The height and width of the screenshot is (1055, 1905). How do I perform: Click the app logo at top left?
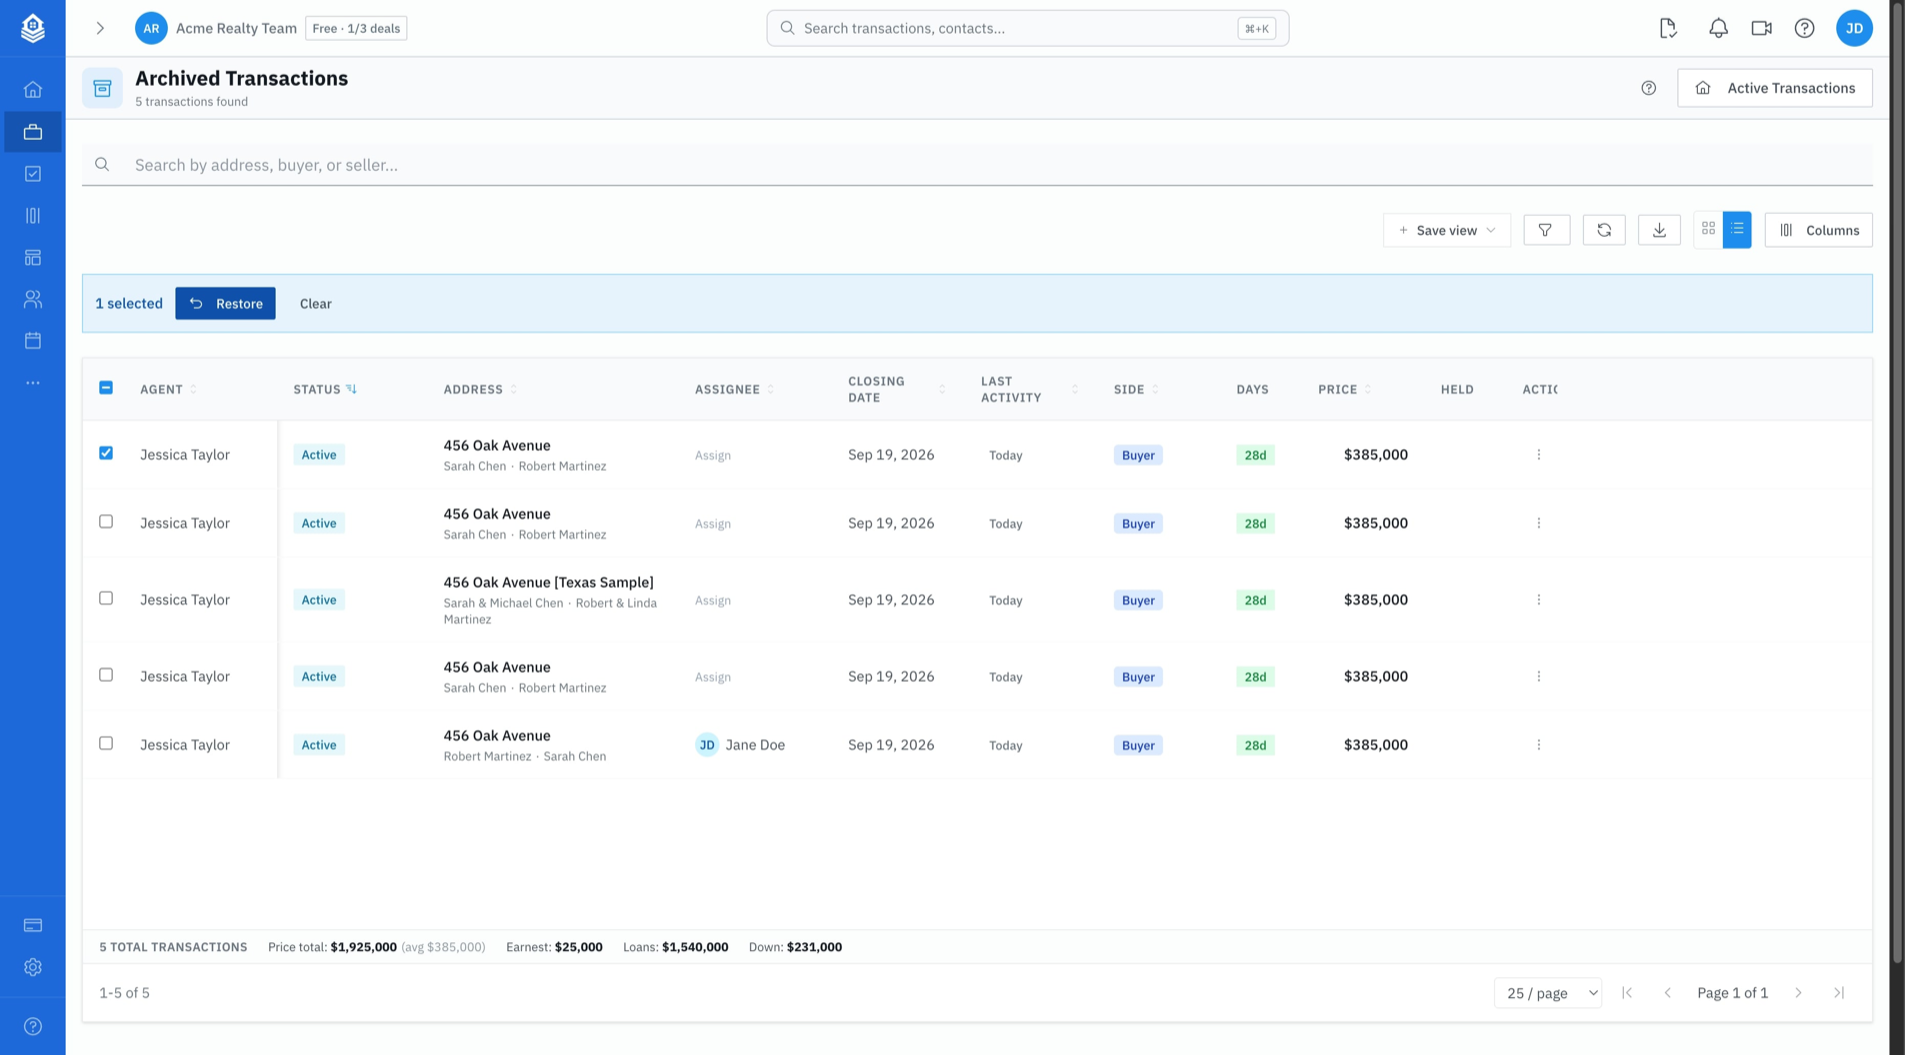[33, 28]
